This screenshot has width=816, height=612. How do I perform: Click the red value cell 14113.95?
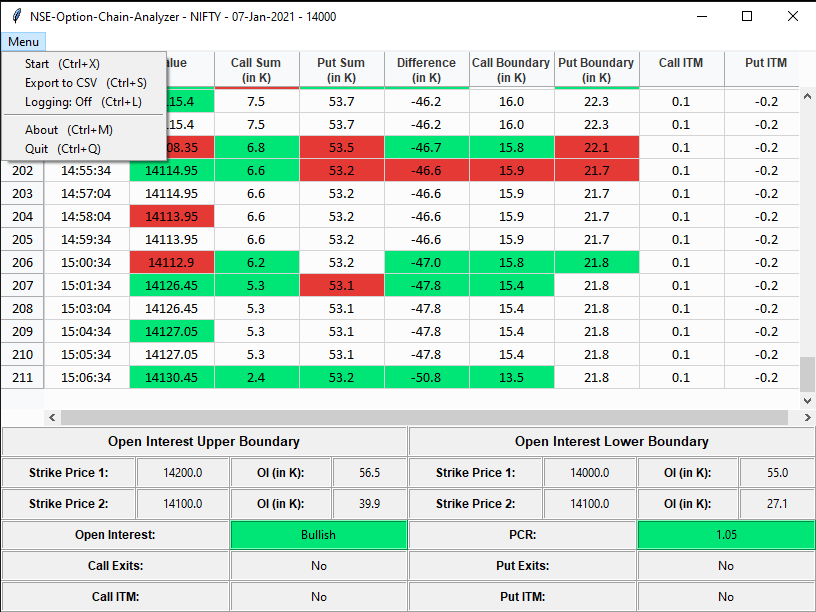(x=172, y=216)
